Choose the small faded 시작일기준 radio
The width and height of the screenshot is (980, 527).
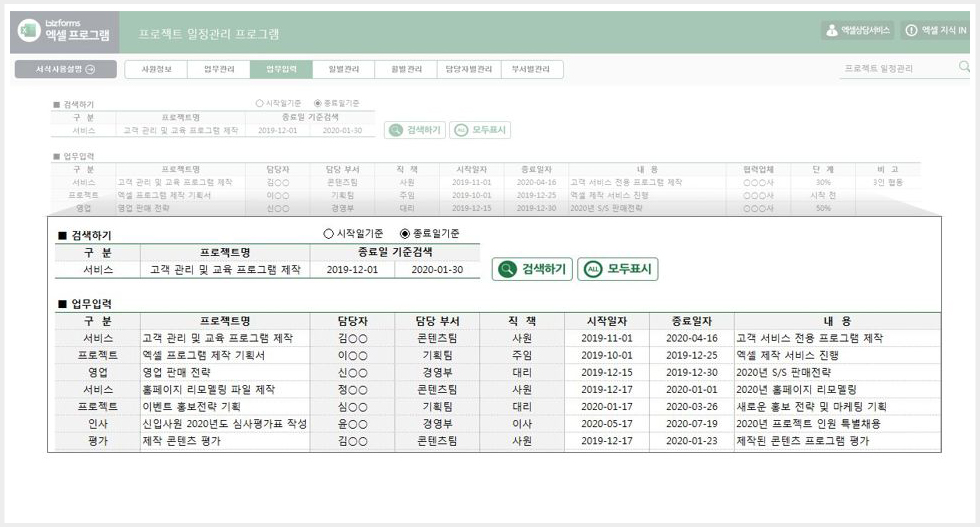pos(259,103)
